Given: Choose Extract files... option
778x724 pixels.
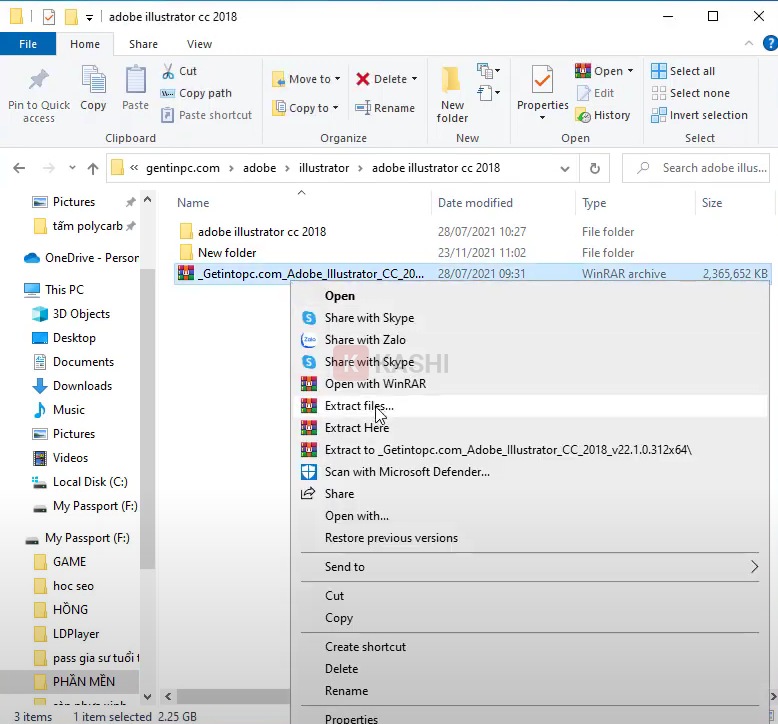Looking at the screenshot, I should (530, 406).
